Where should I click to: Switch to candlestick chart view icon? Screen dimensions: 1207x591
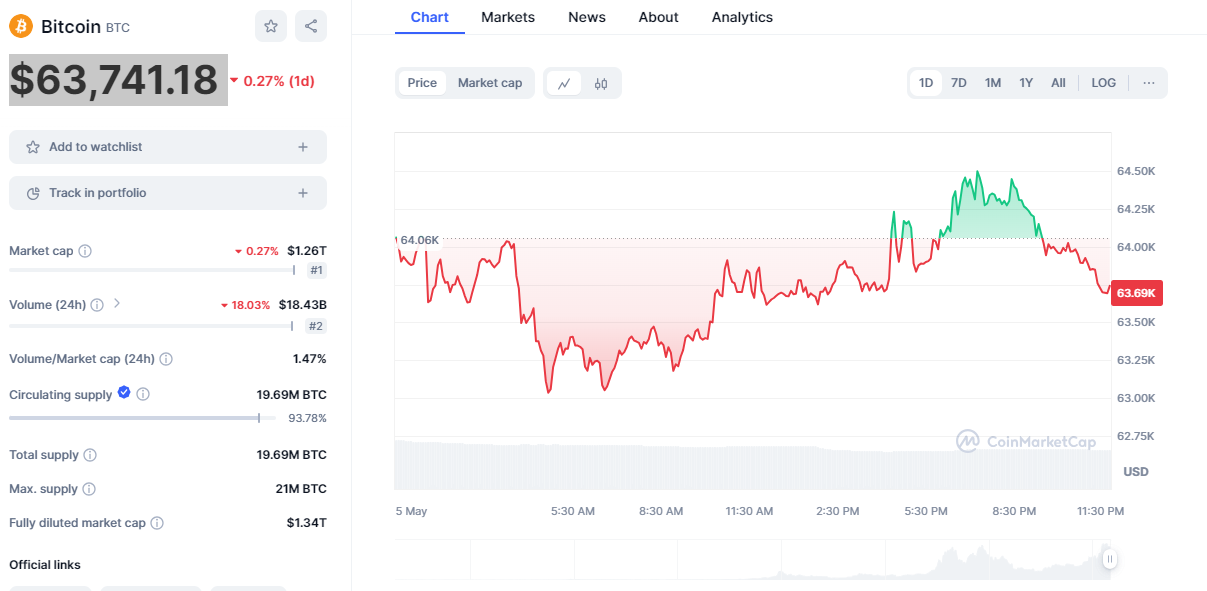(x=601, y=83)
